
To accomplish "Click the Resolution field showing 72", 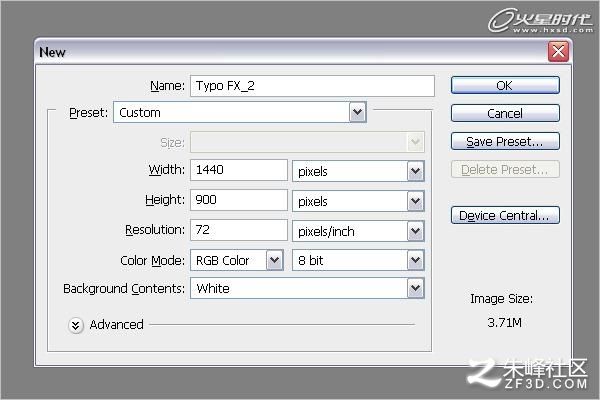I will pyautogui.click(x=239, y=230).
